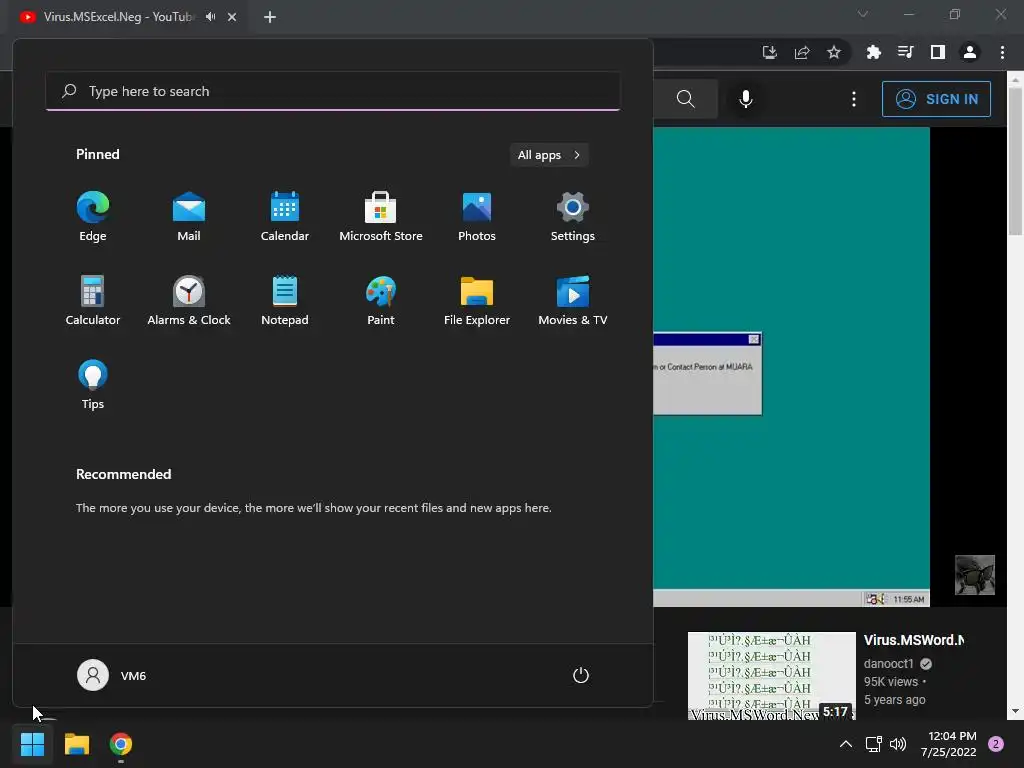Open Microsoft Store from pinned apps
The image size is (1024, 768).
coord(381,216)
